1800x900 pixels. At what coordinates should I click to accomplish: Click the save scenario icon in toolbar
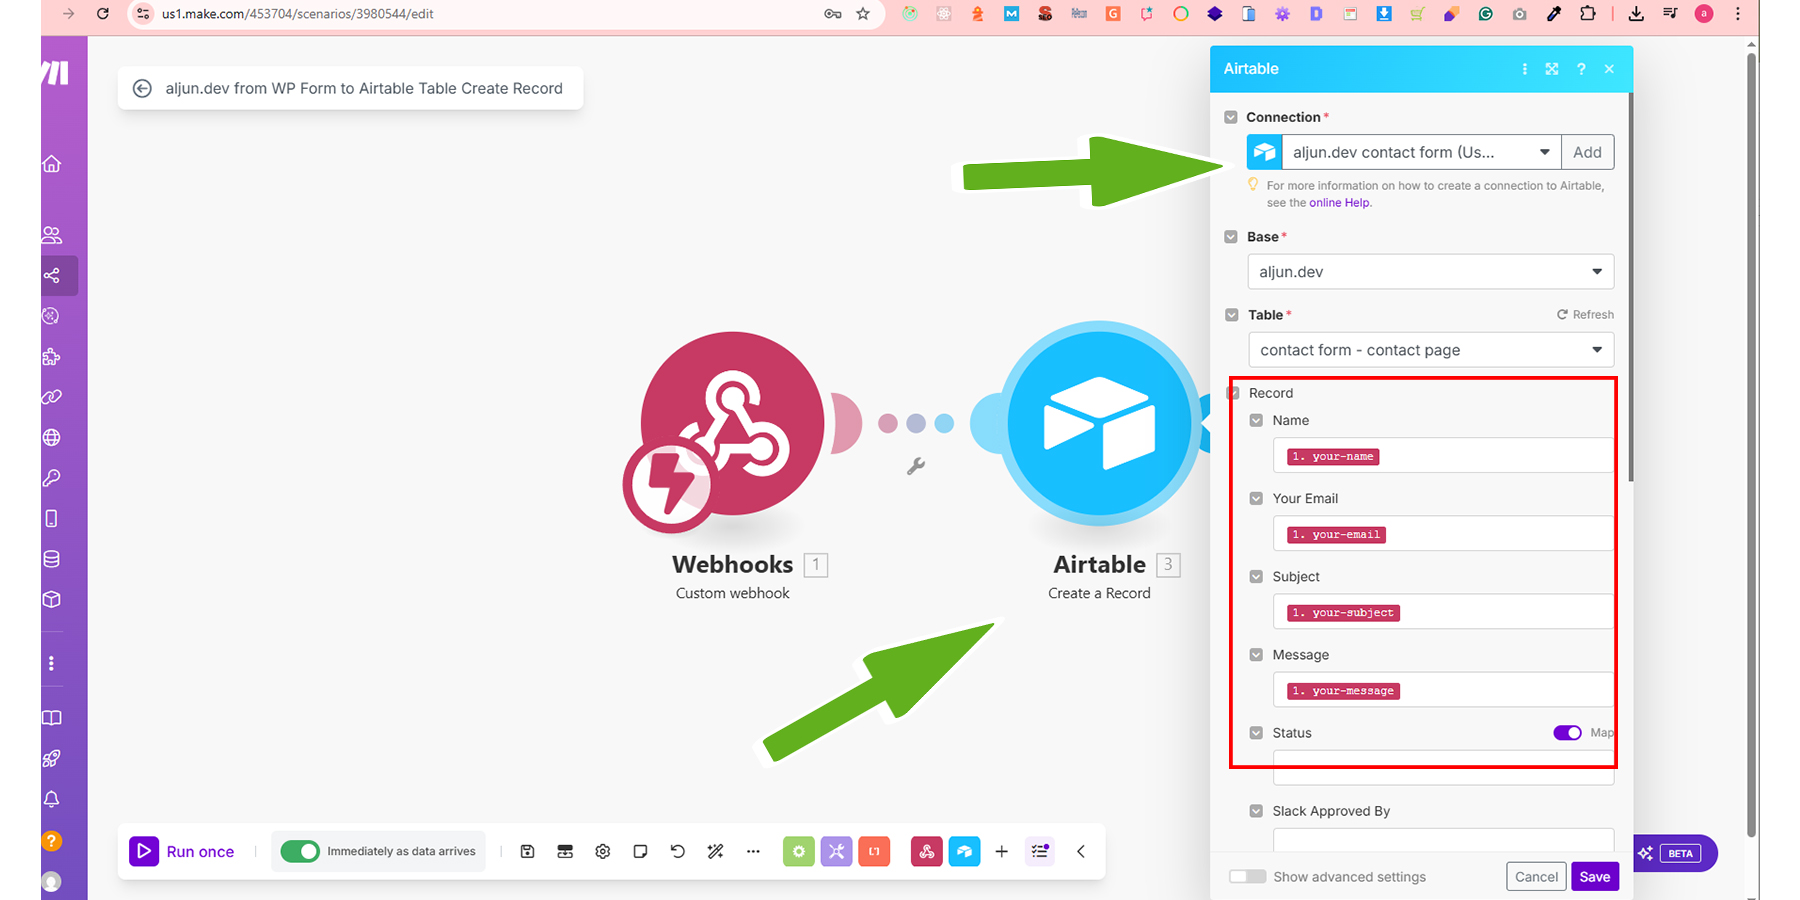pos(528,851)
